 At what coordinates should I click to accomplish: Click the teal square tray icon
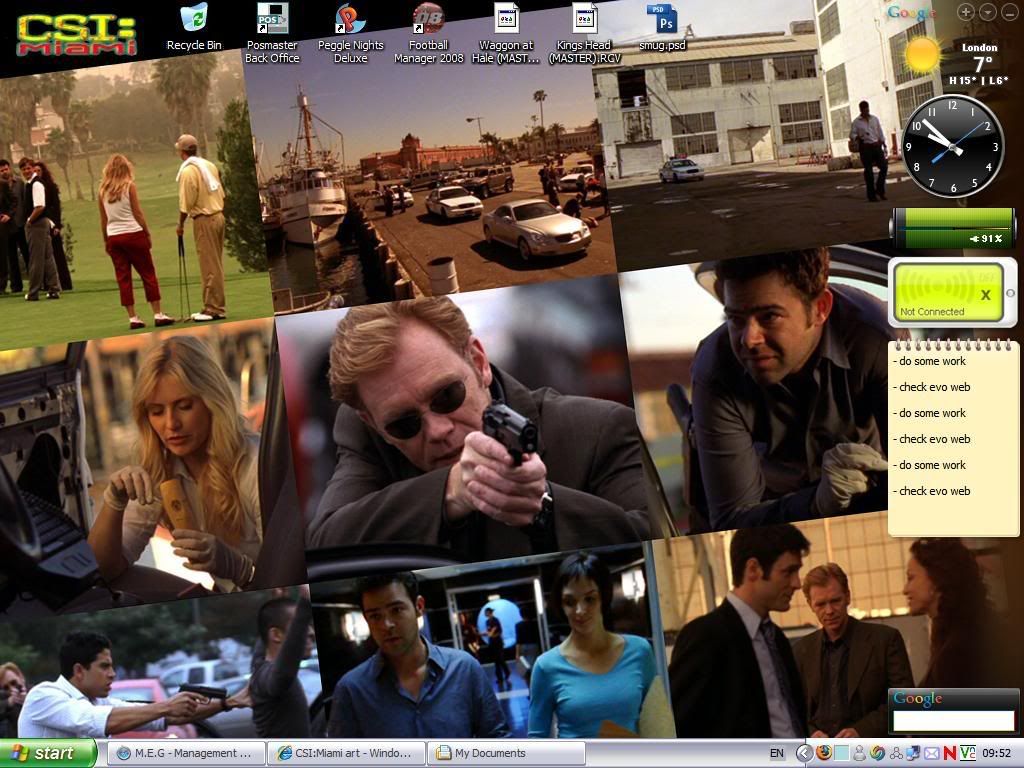(x=842, y=753)
